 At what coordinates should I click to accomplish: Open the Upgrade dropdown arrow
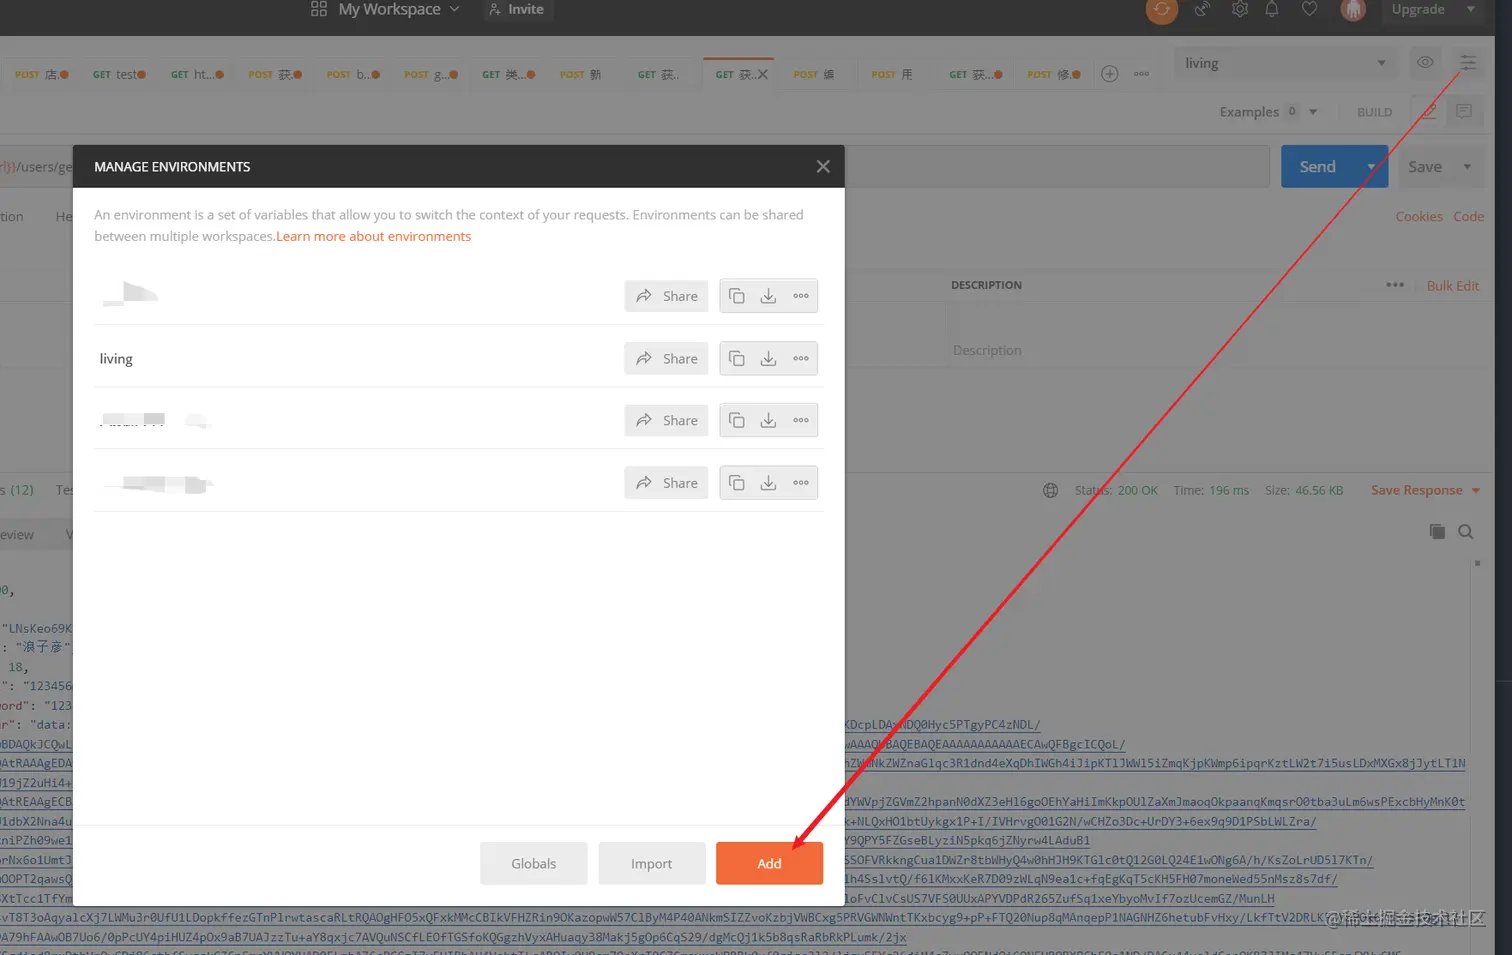point(1470,9)
